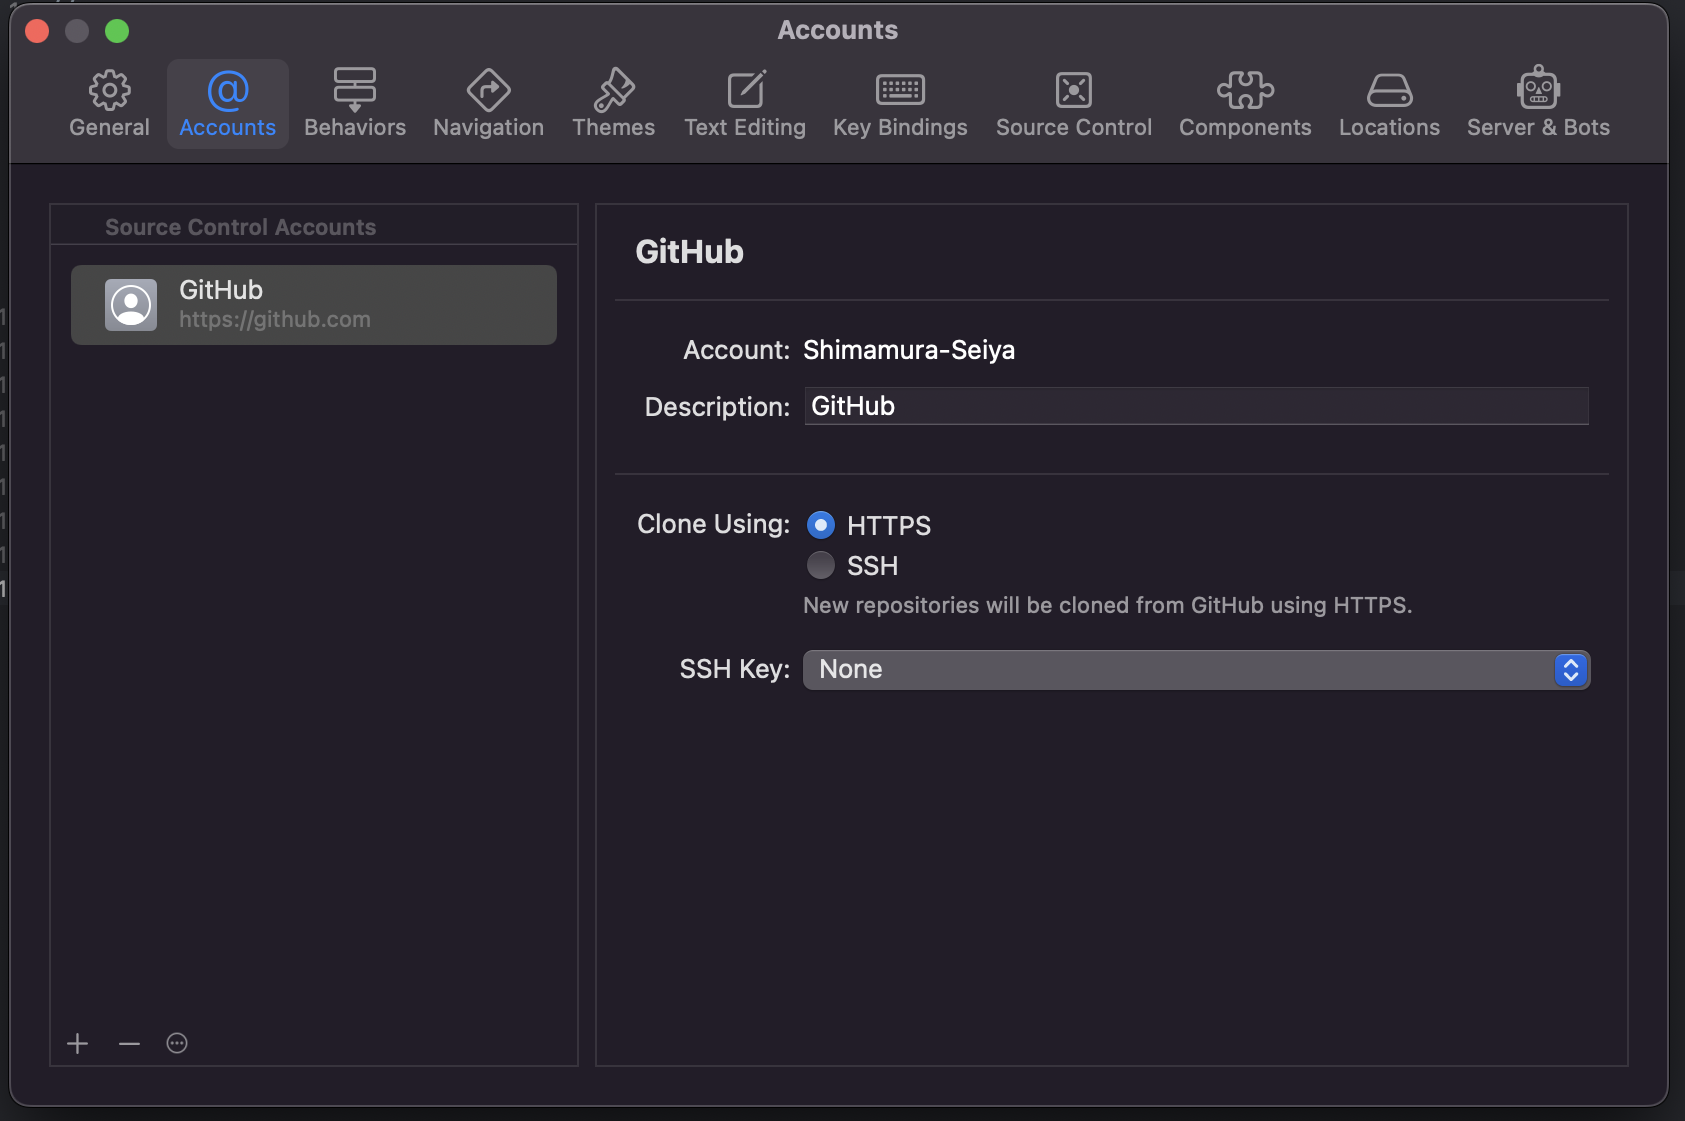Expand the SSH Key dropdown
This screenshot has width=1685, height=1121.
1196,670
